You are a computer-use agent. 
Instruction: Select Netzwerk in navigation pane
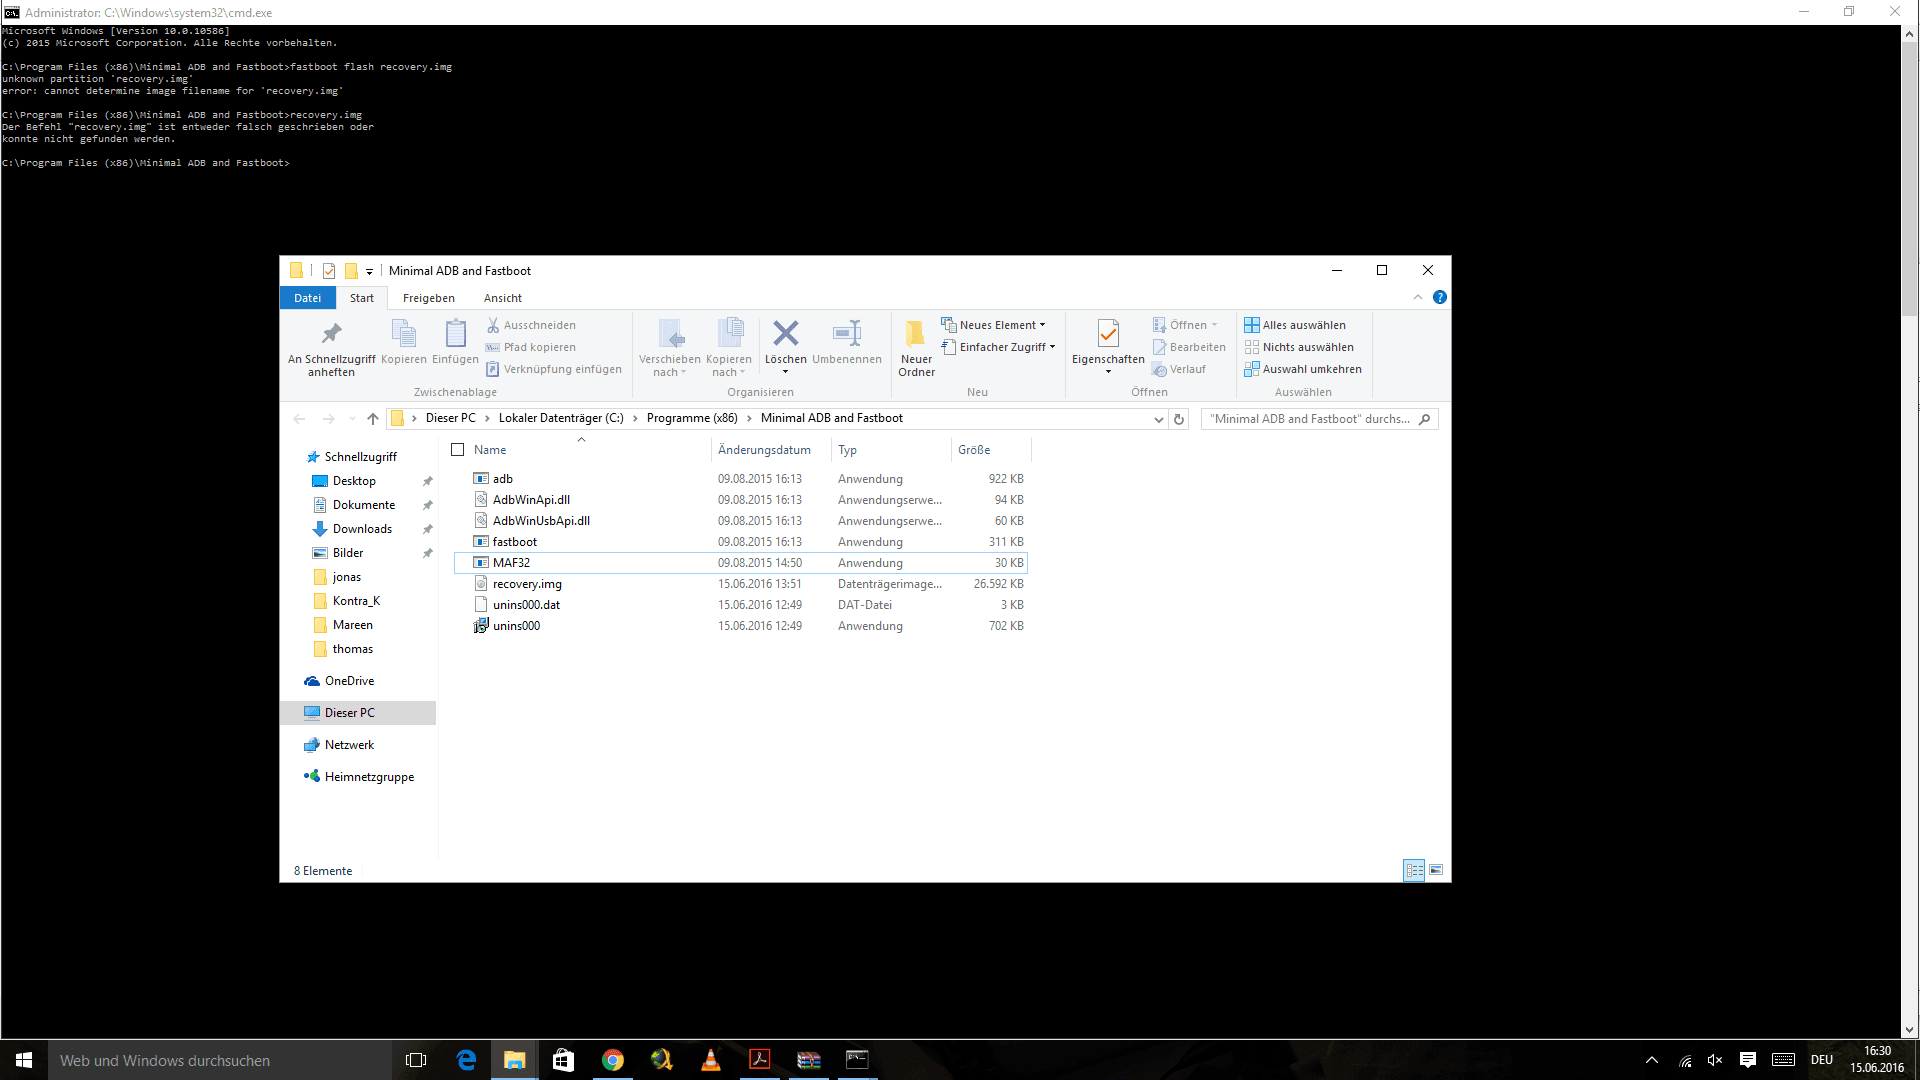tap(349, 745)
